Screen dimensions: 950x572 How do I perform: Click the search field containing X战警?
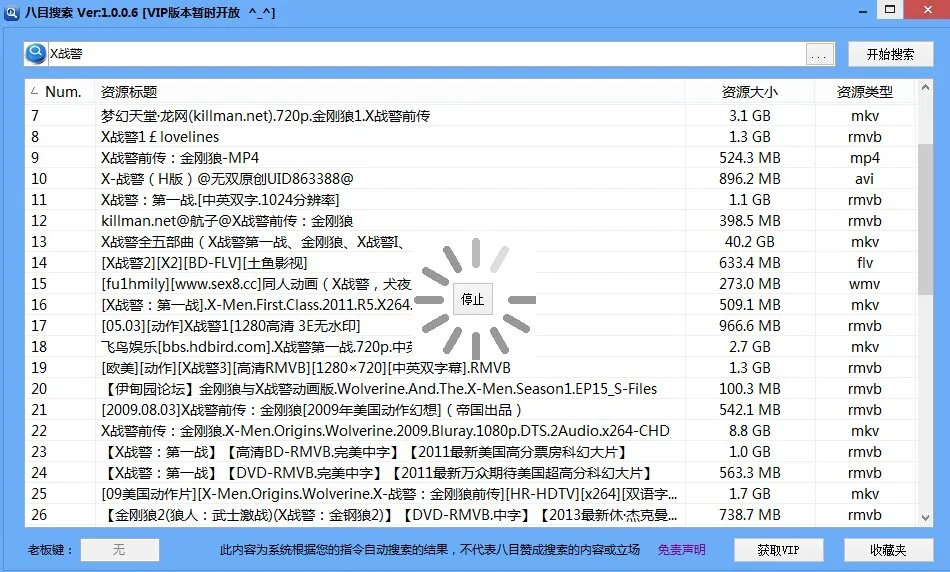point(426,54)
